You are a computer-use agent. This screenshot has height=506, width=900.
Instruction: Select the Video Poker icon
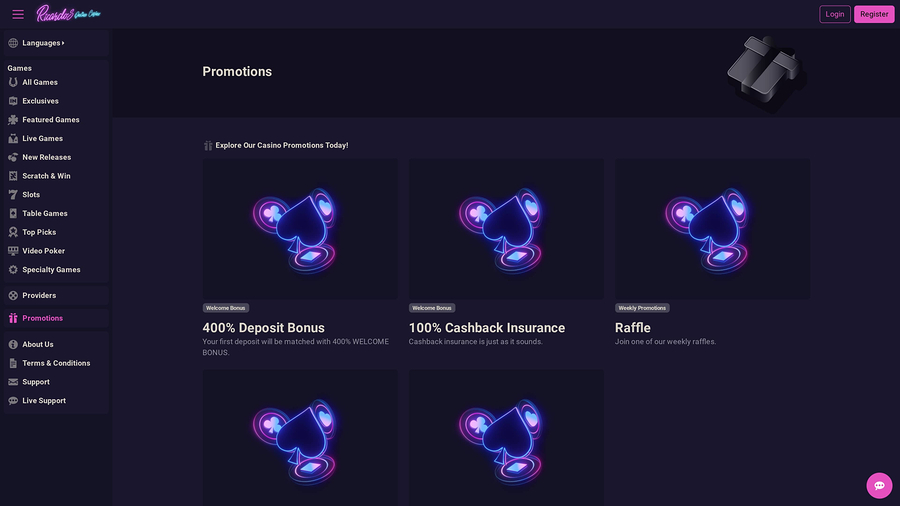pos(13,251)
